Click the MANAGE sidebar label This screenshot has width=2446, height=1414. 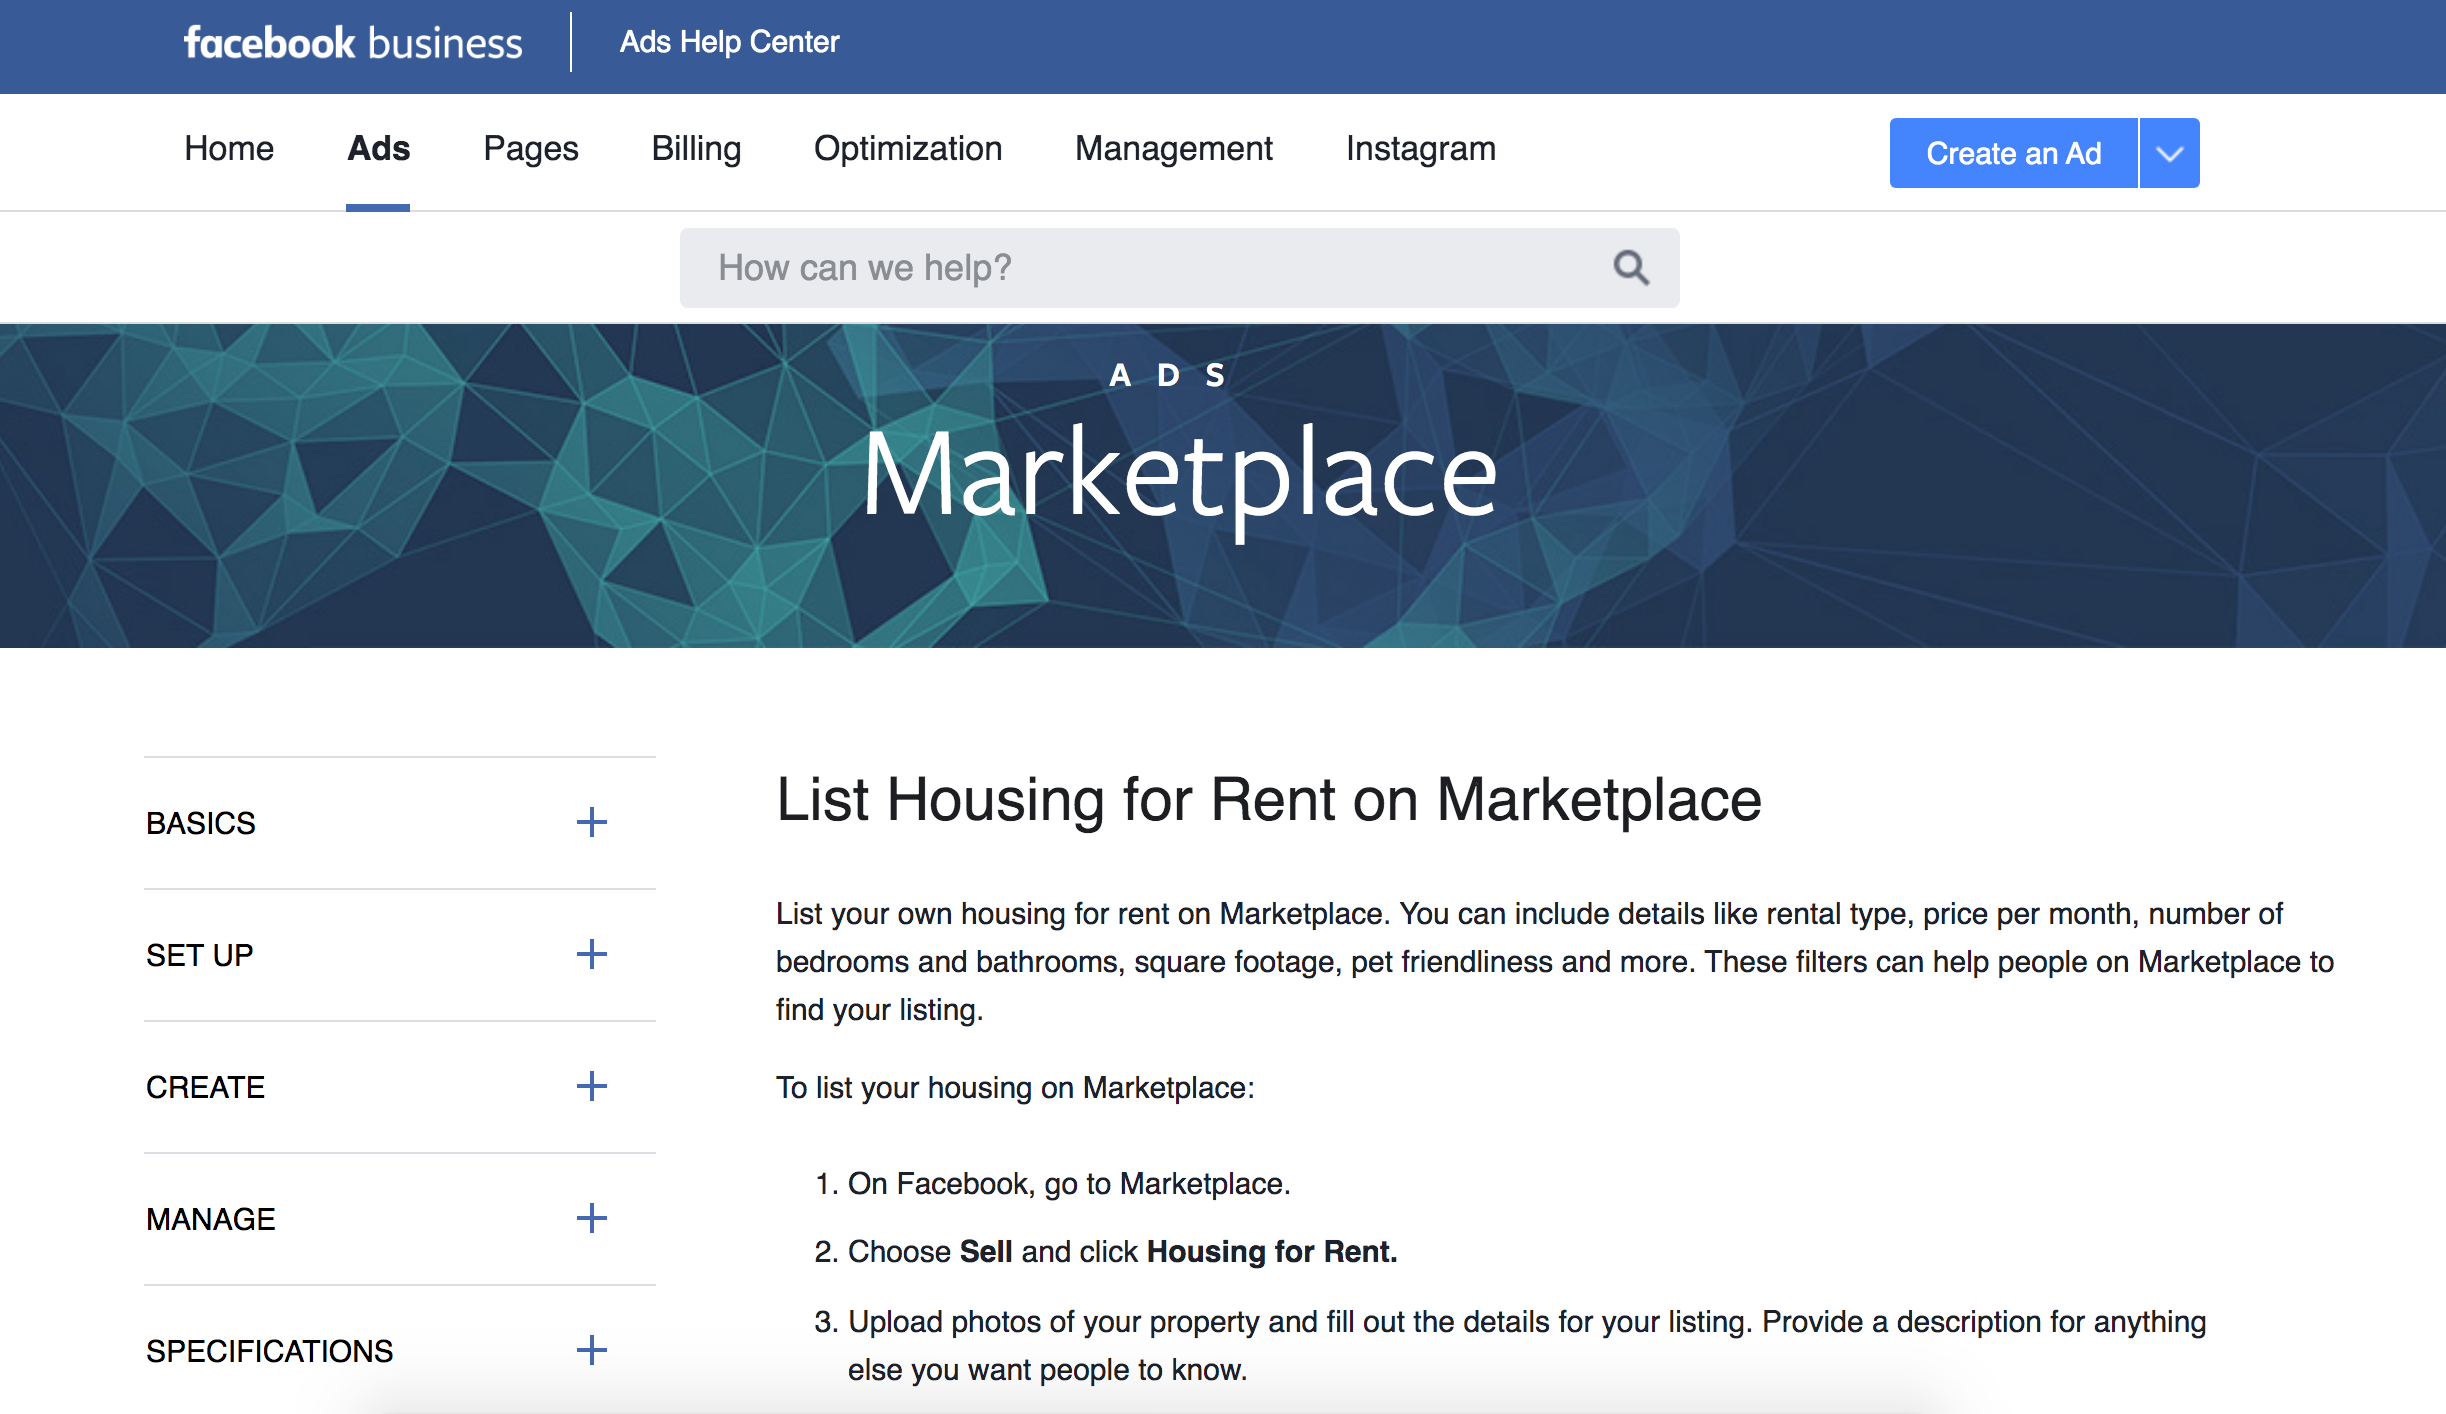211,1219
